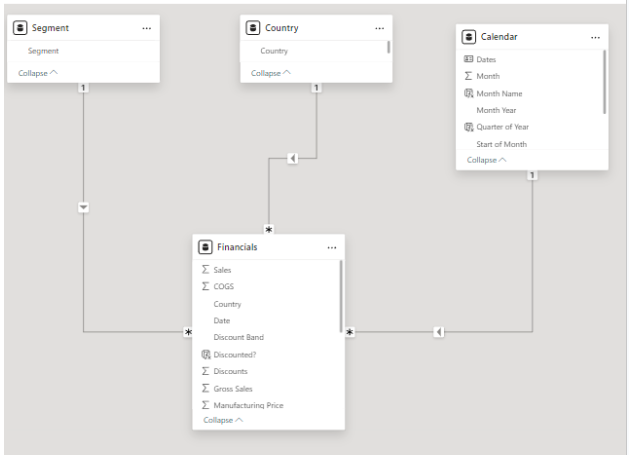
Task: Click the sigma icon next to Discounts
Action: point(205,371)
